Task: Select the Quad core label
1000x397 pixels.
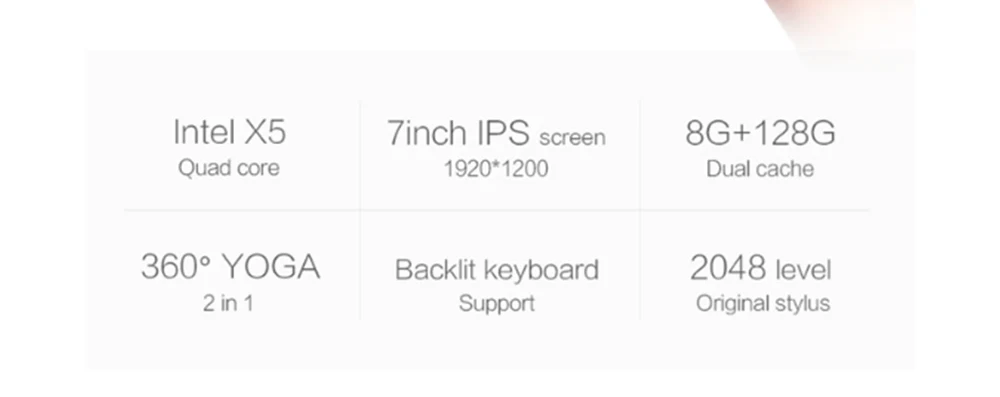Action: (229, 169)
